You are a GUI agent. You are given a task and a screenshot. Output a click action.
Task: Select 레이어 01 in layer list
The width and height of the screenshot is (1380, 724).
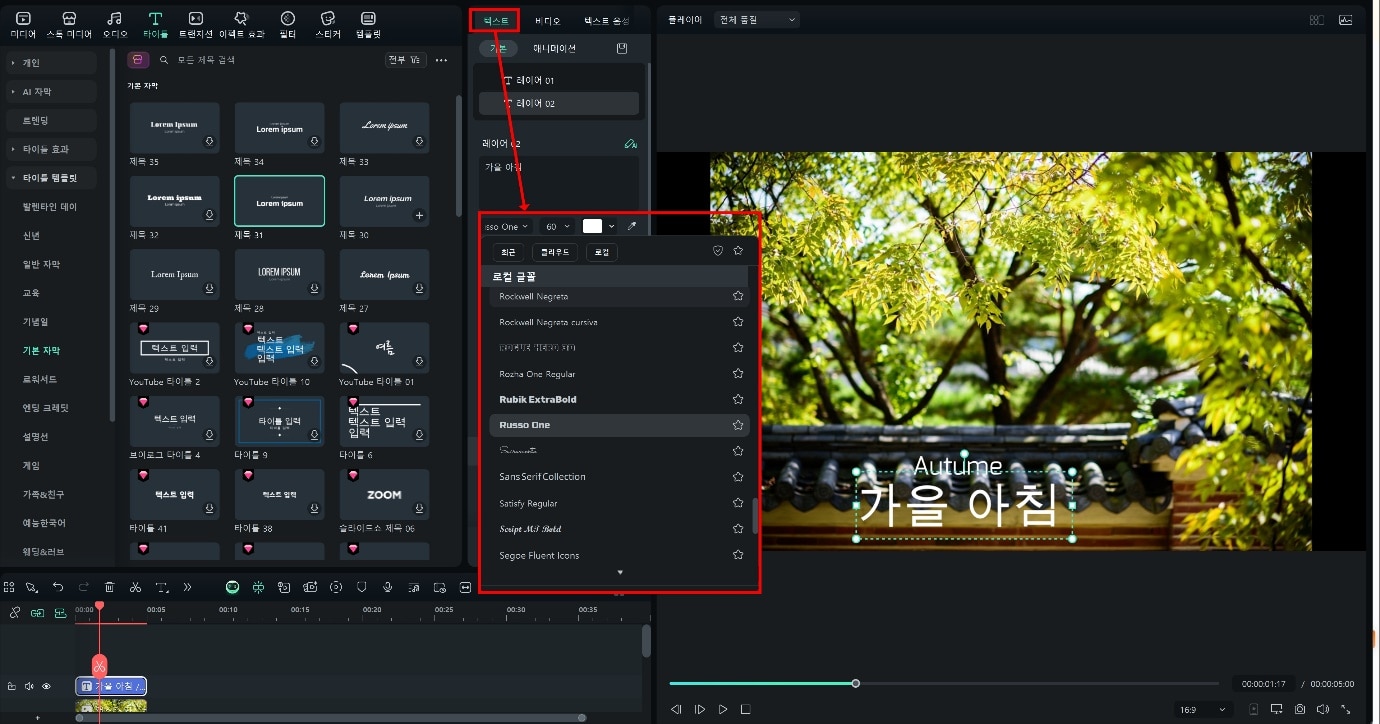[x=559, y=80]
